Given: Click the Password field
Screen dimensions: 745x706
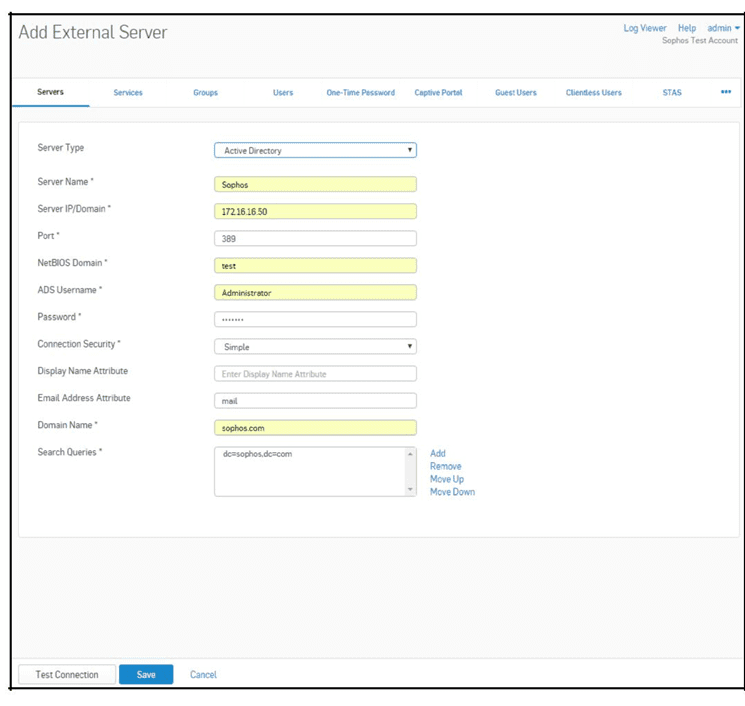Looking at the screenshot, I should pyautogui.click(x=315, y=319).
